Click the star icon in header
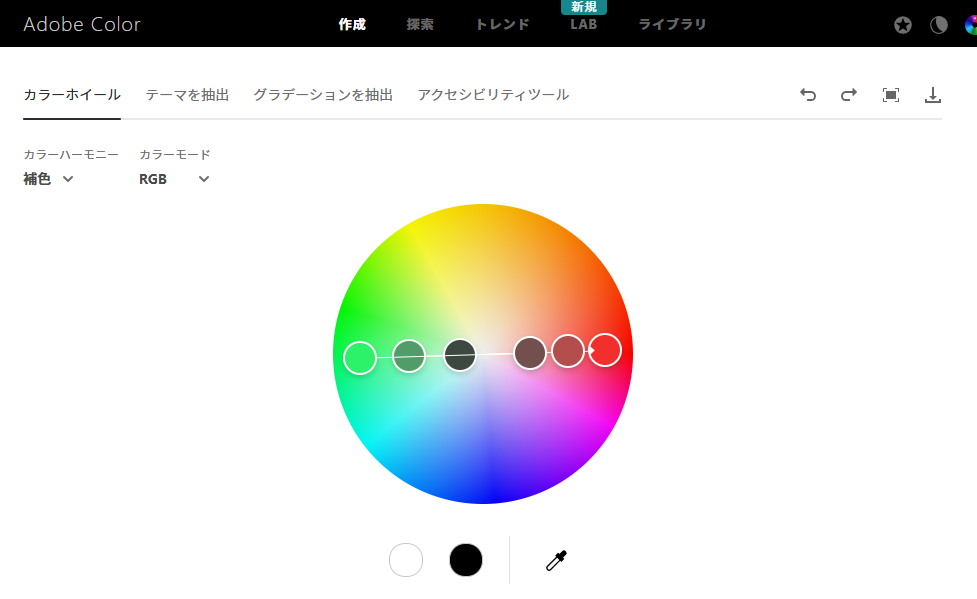The image size is (977, 599). [x=903, y=25]
